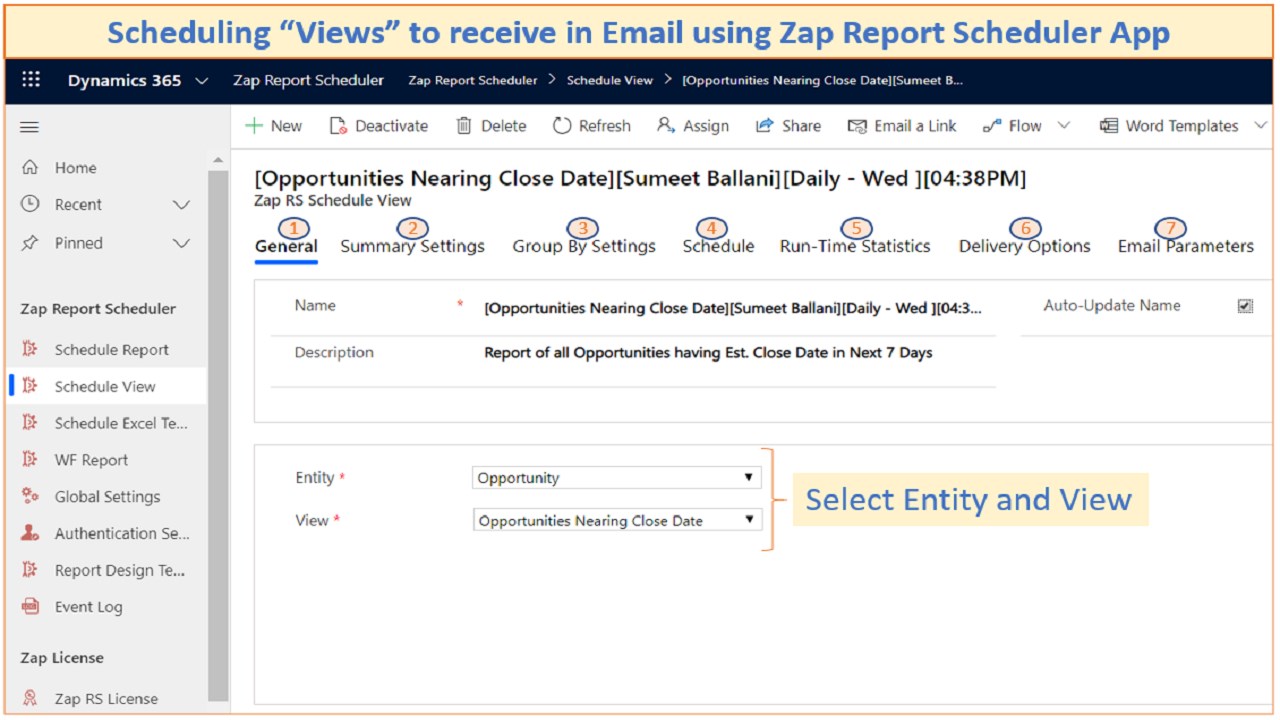This screenshot has height=720, width=1280.
Task: Open the Flow dropdown chevron
Action: [x=1064, y=126]
